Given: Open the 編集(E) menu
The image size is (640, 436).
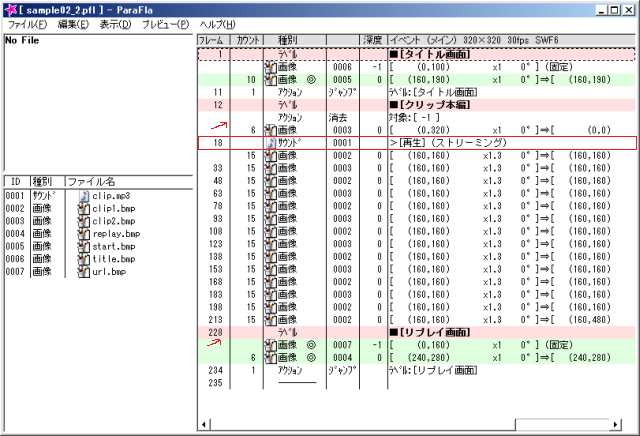Looking at the screenshot, I should click(73, 24).
